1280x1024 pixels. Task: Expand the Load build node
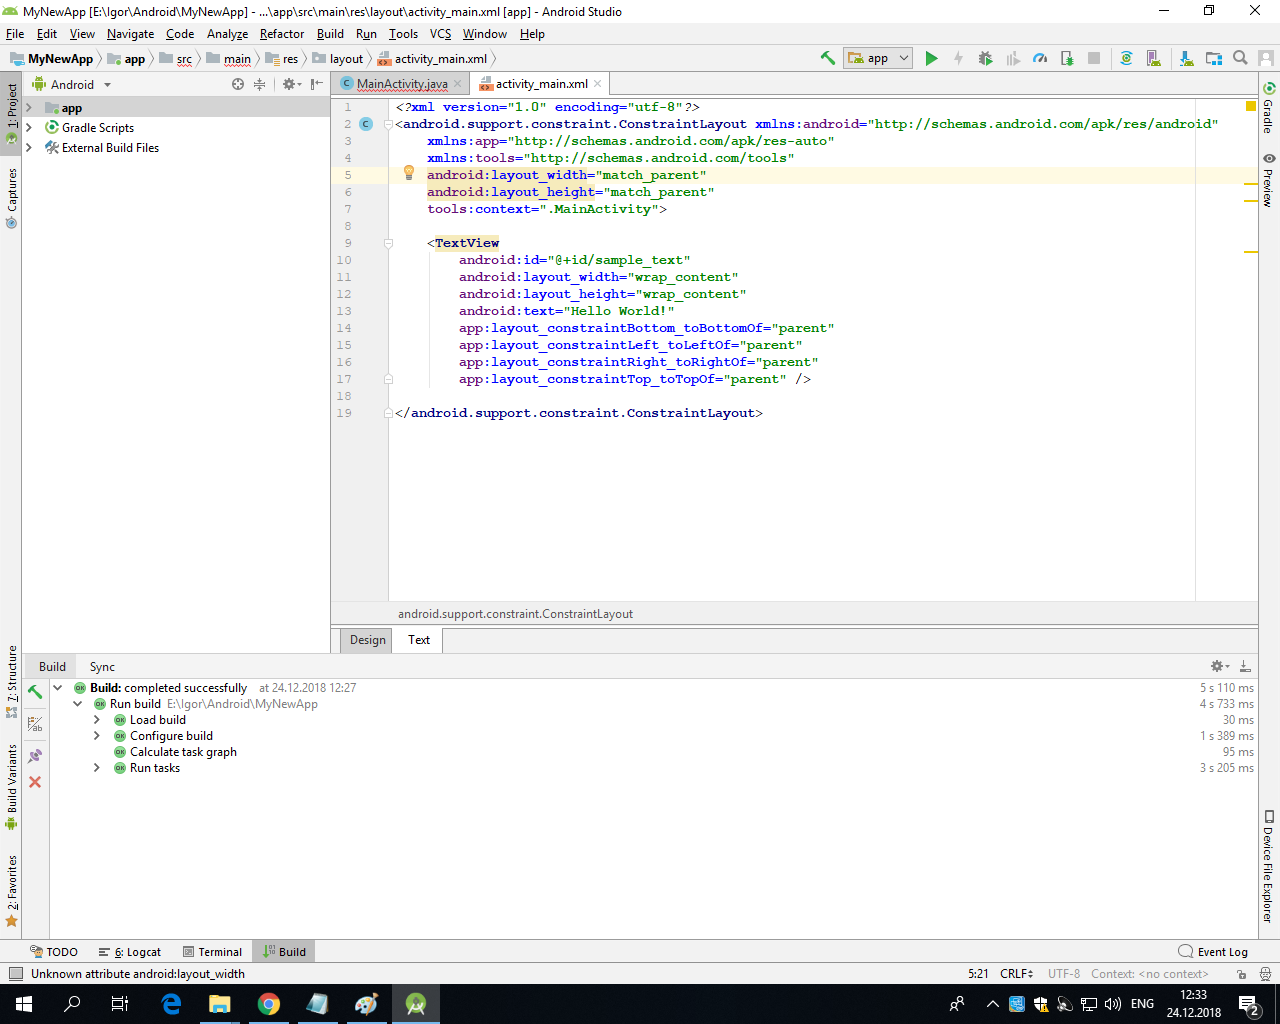click(97, 720)
